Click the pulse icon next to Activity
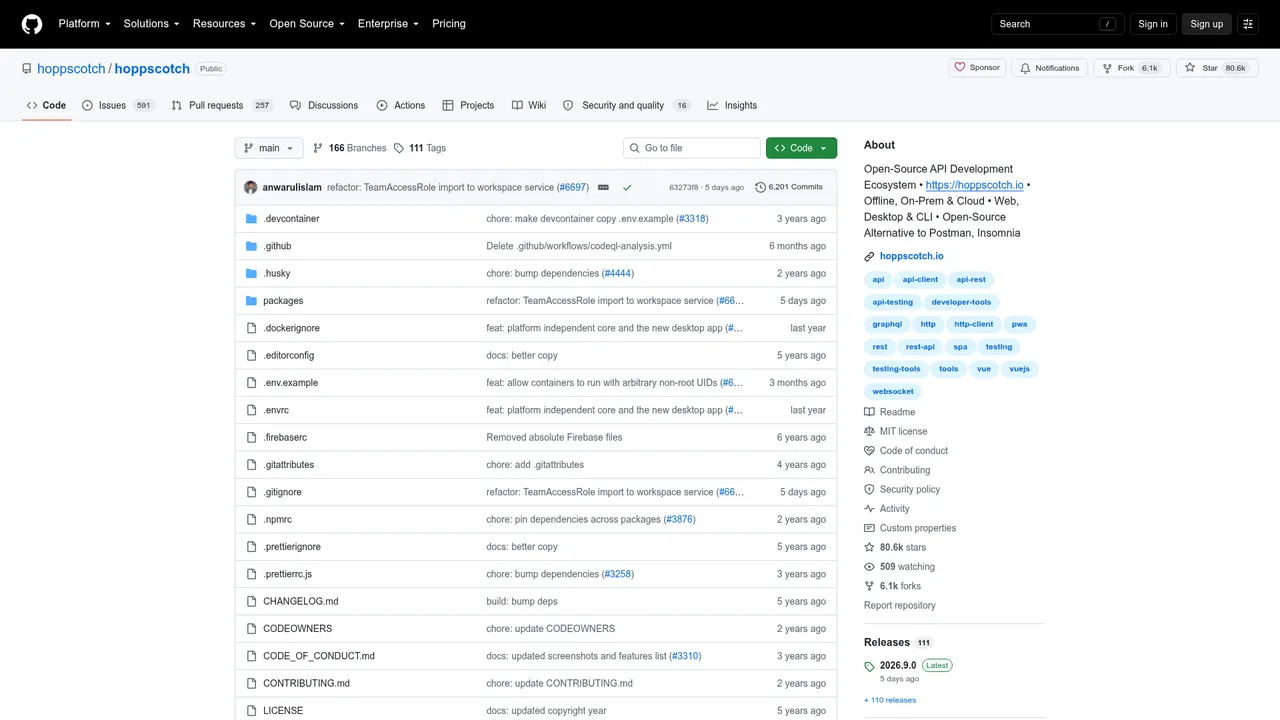 (870, 508)
